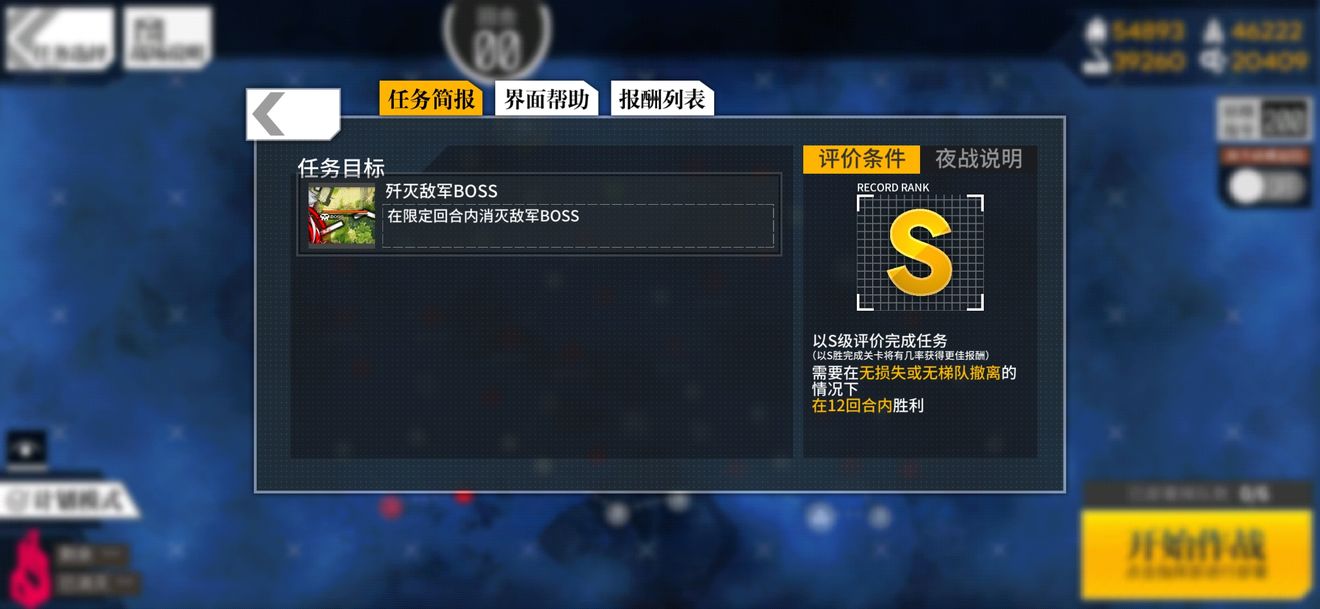Viewport: 1320px width, 609px height.
Task: Click the ammo resource icon beside 46222
Action: pyautogui.click(x=1214, y=32)
